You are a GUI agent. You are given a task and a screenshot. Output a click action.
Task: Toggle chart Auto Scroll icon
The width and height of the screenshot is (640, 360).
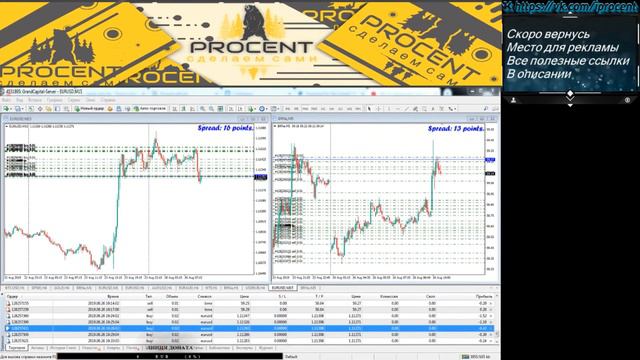click(x=231, y=109)
